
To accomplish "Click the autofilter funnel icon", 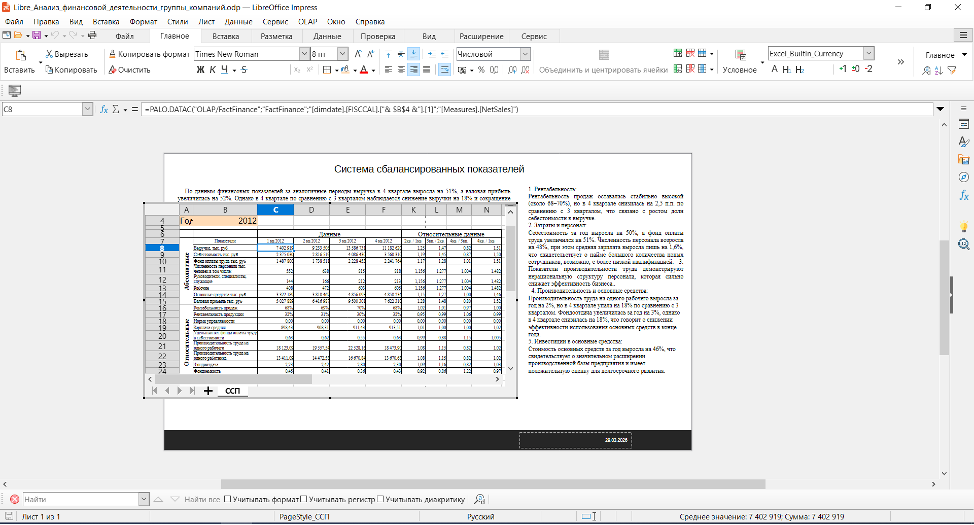I will [952, 70].
